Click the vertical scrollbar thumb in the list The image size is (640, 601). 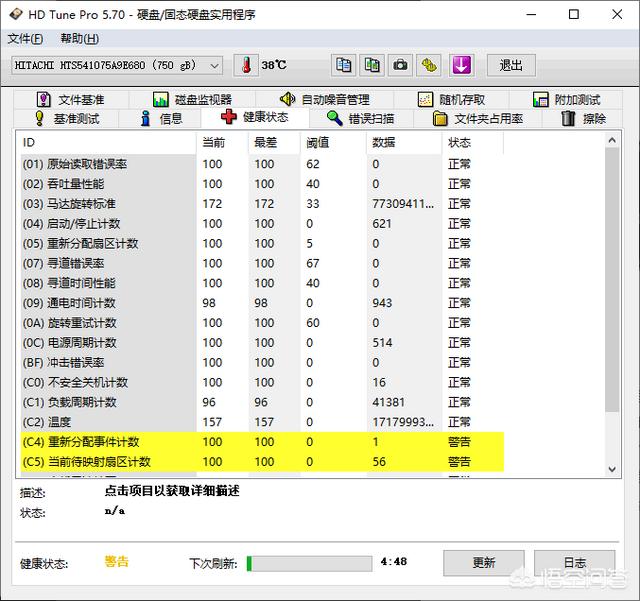coord(612,280)
